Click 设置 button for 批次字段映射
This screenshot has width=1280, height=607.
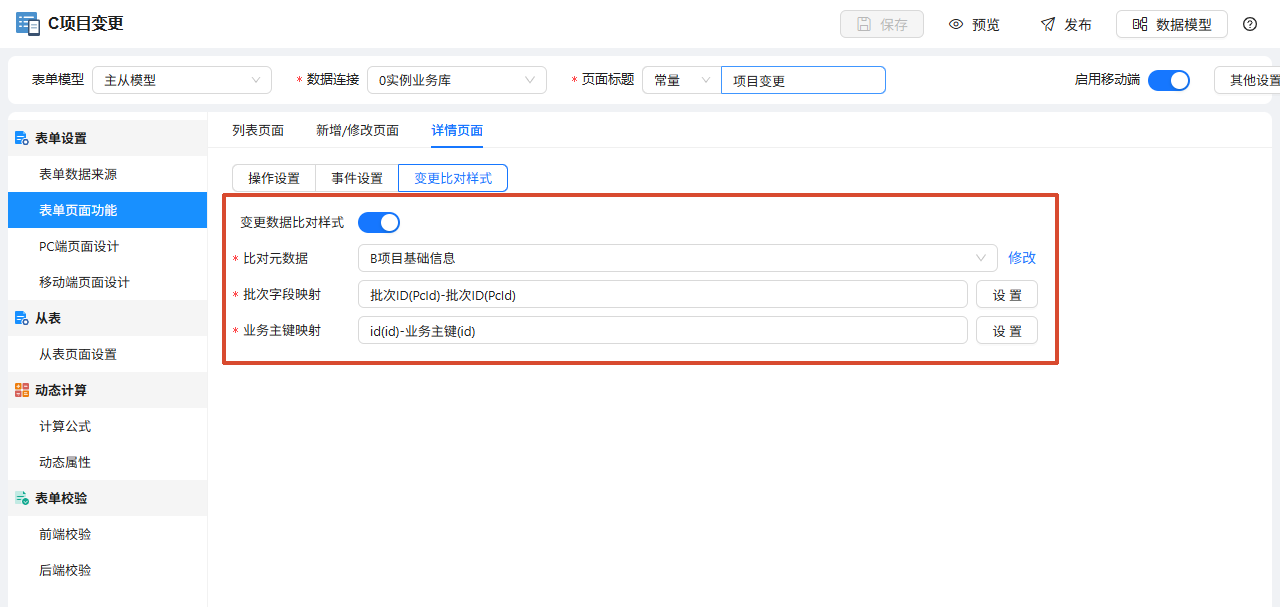pyautogui.click(x=1007, y=294)
